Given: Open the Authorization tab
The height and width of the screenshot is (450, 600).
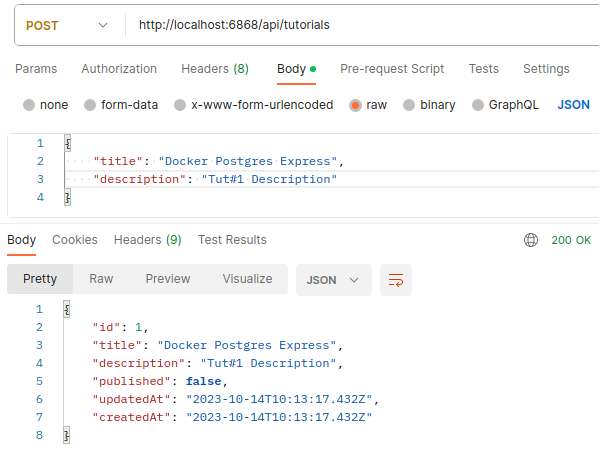Looking at the screenshot, I should point(119,69).
